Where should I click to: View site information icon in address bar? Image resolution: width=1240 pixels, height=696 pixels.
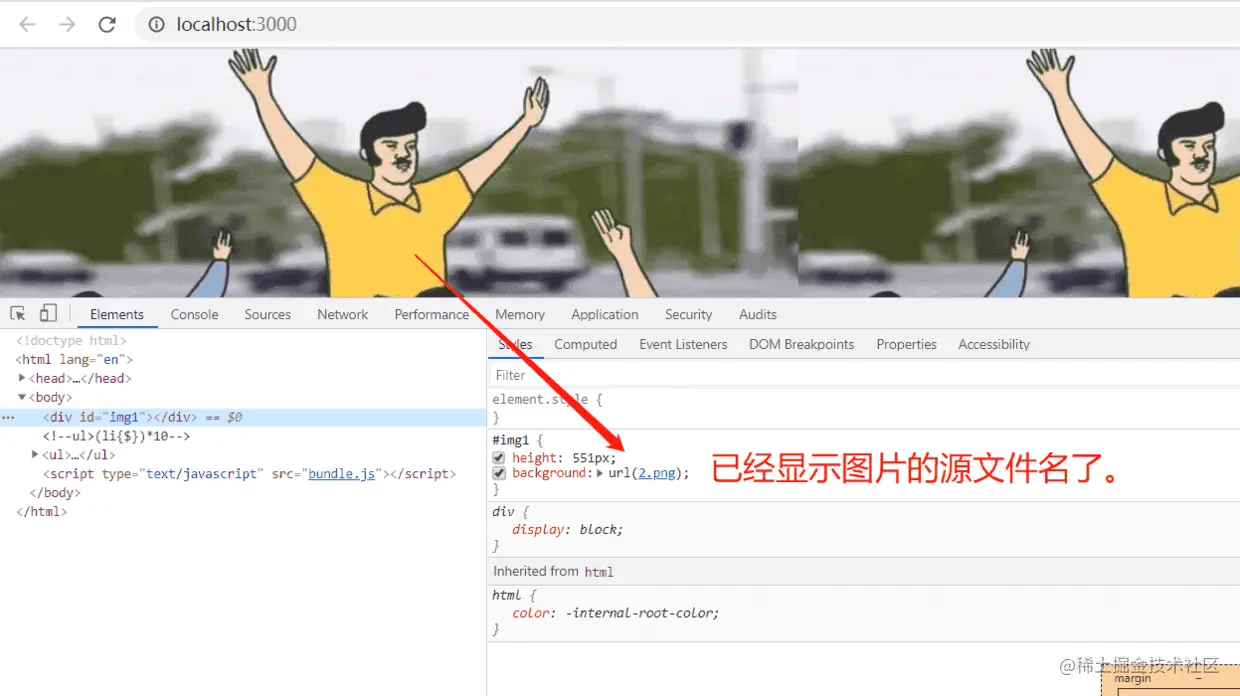157,25
